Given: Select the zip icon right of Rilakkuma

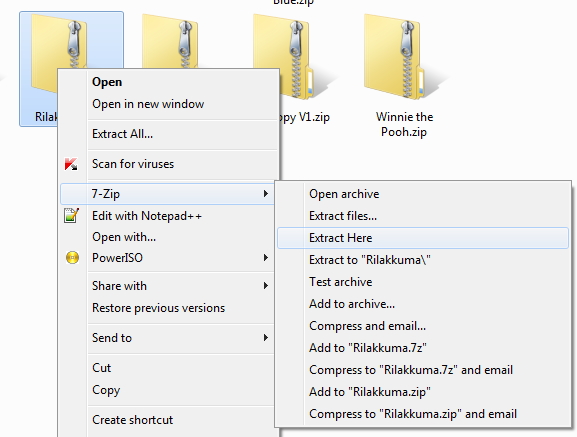Looking at the screenshot, I should tap(170, 41).
